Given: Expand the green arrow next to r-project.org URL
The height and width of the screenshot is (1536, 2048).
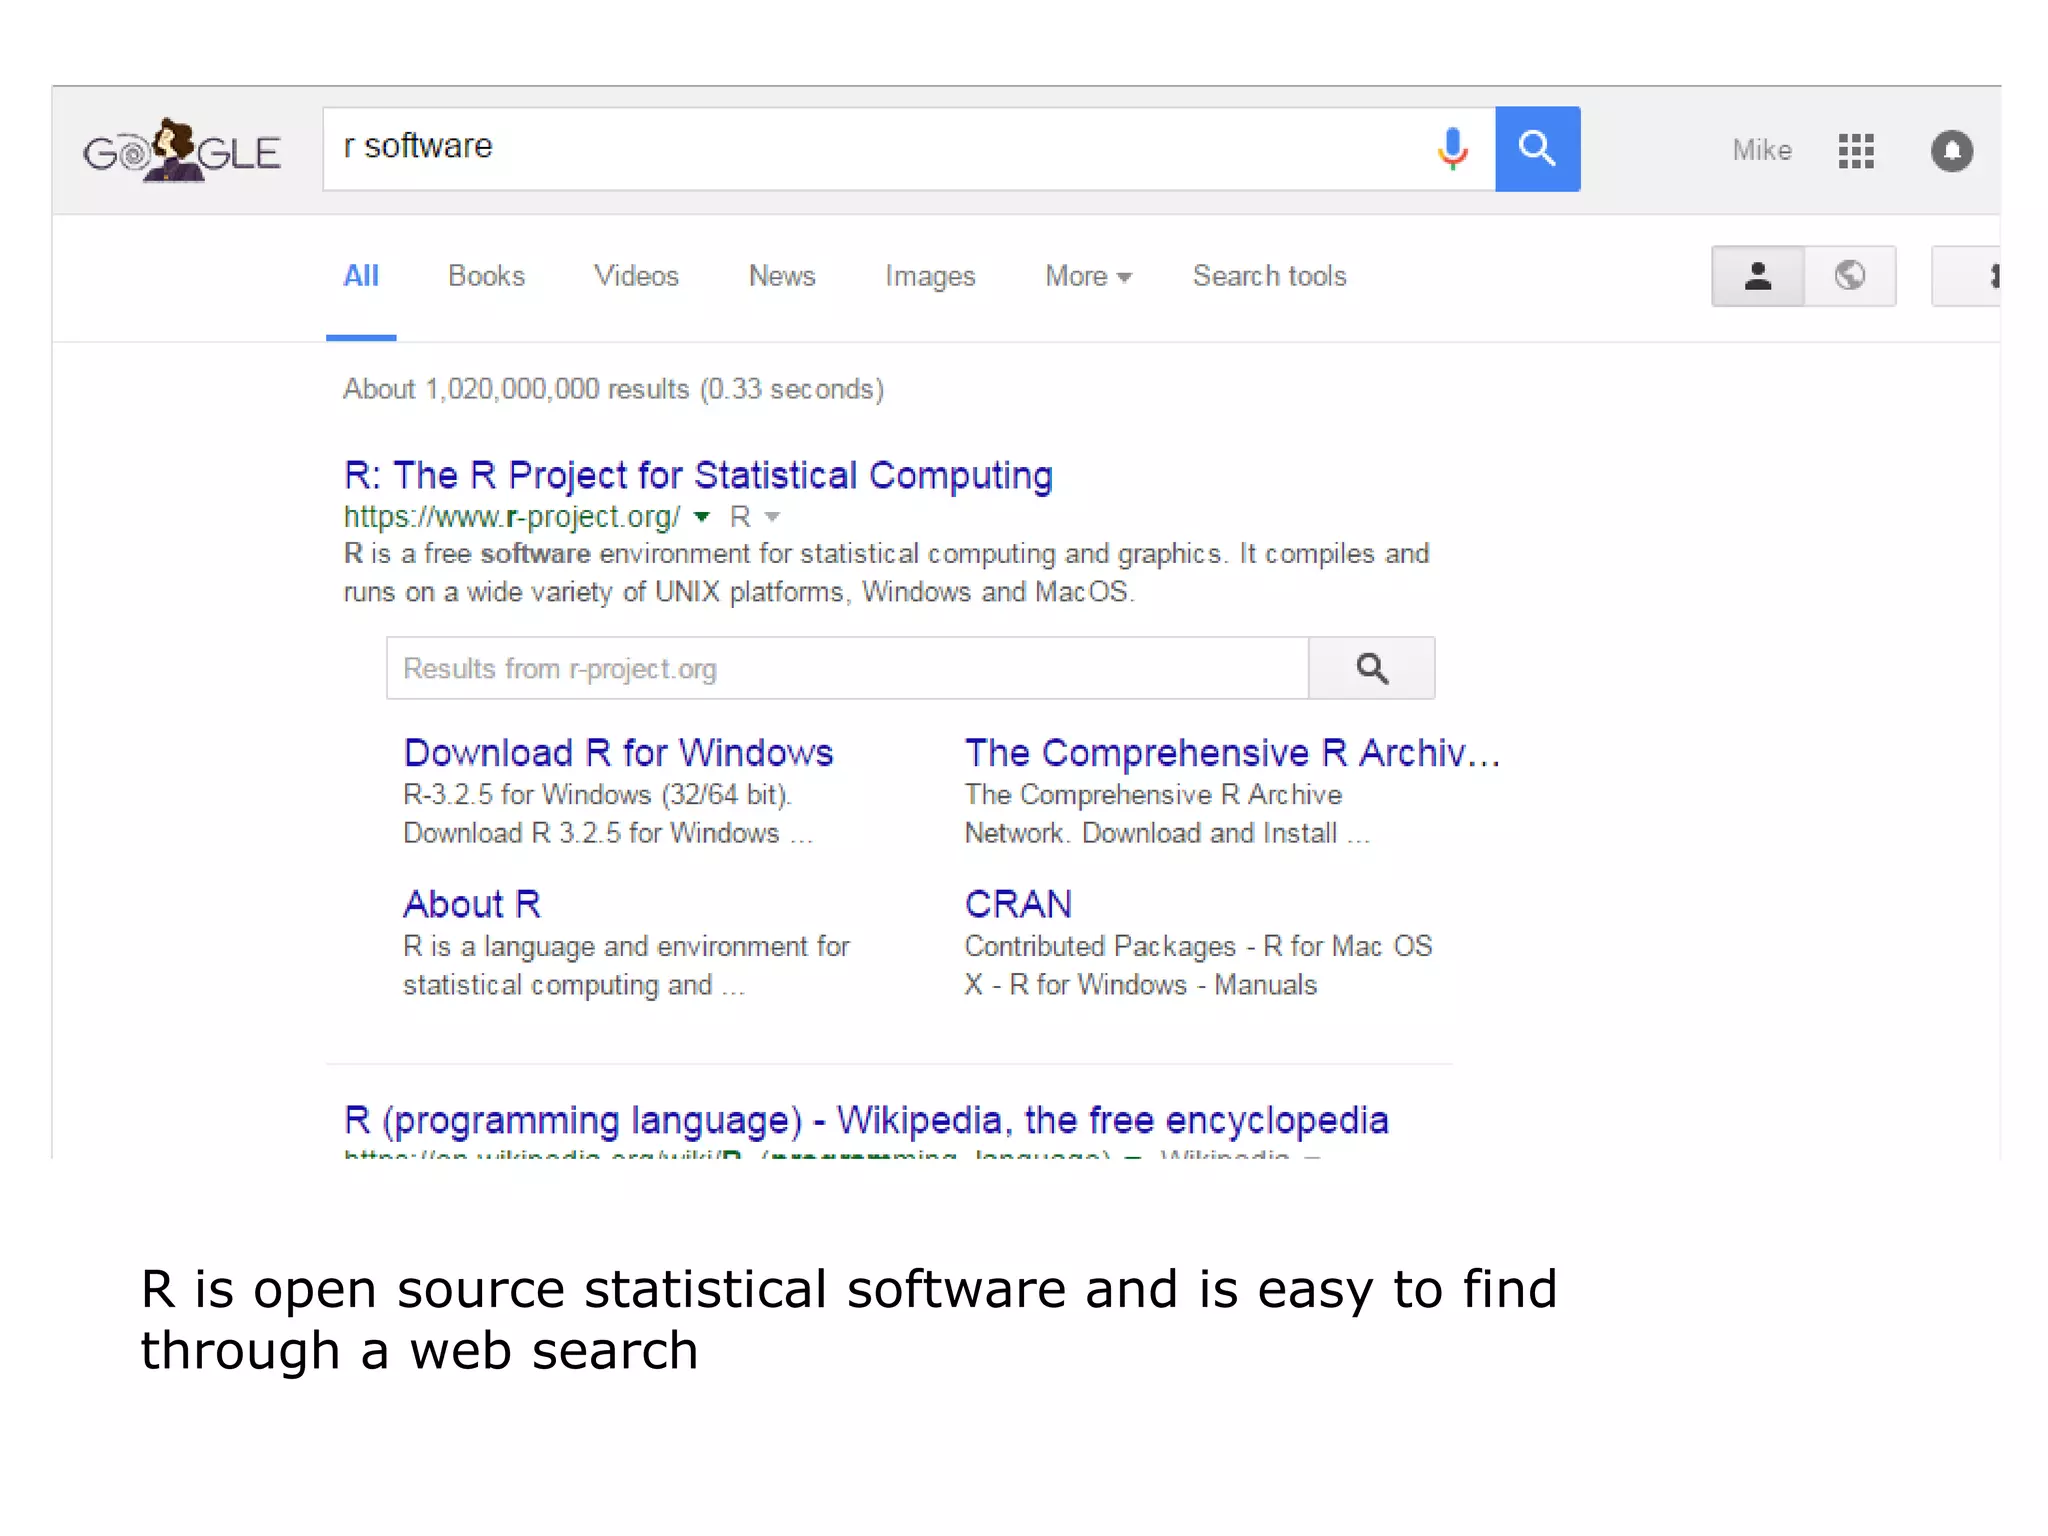Looking at the screenshot, I should pyautogui.click(x=702, y=517).
